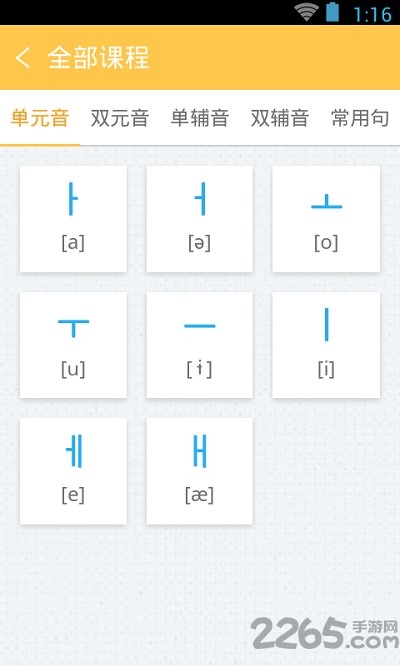This screenshot has width=400, height=666.
Task: Tap the 1:16 clock in status bar
Action: (x=372, y=14)
